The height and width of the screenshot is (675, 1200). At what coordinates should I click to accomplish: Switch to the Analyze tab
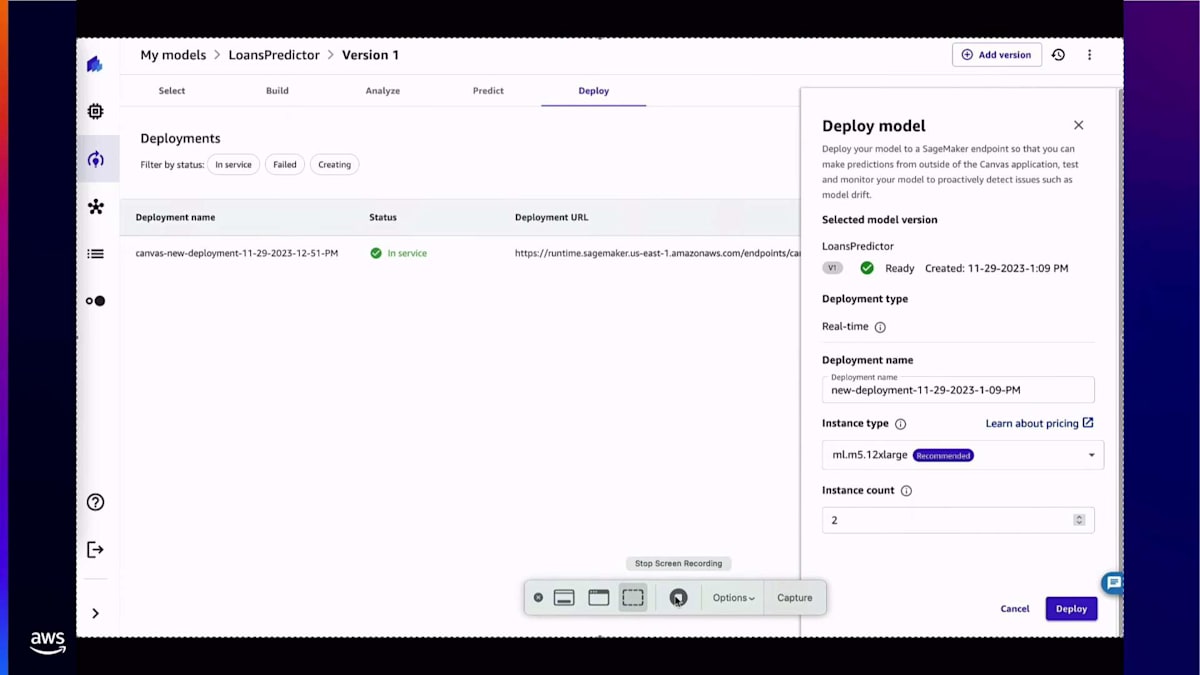383,91
